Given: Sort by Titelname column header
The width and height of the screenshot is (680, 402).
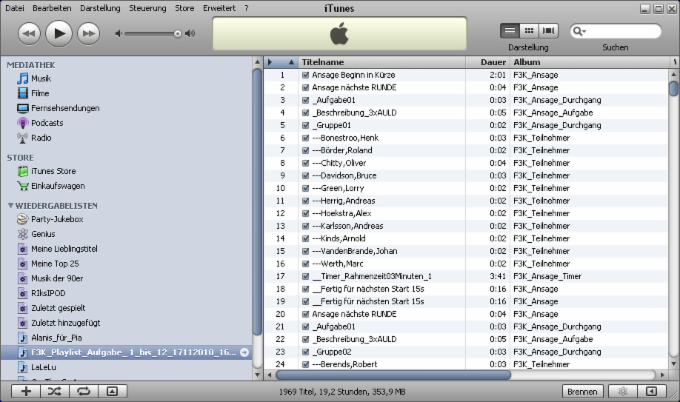Looking at the screenshot, I should [382, 62].
